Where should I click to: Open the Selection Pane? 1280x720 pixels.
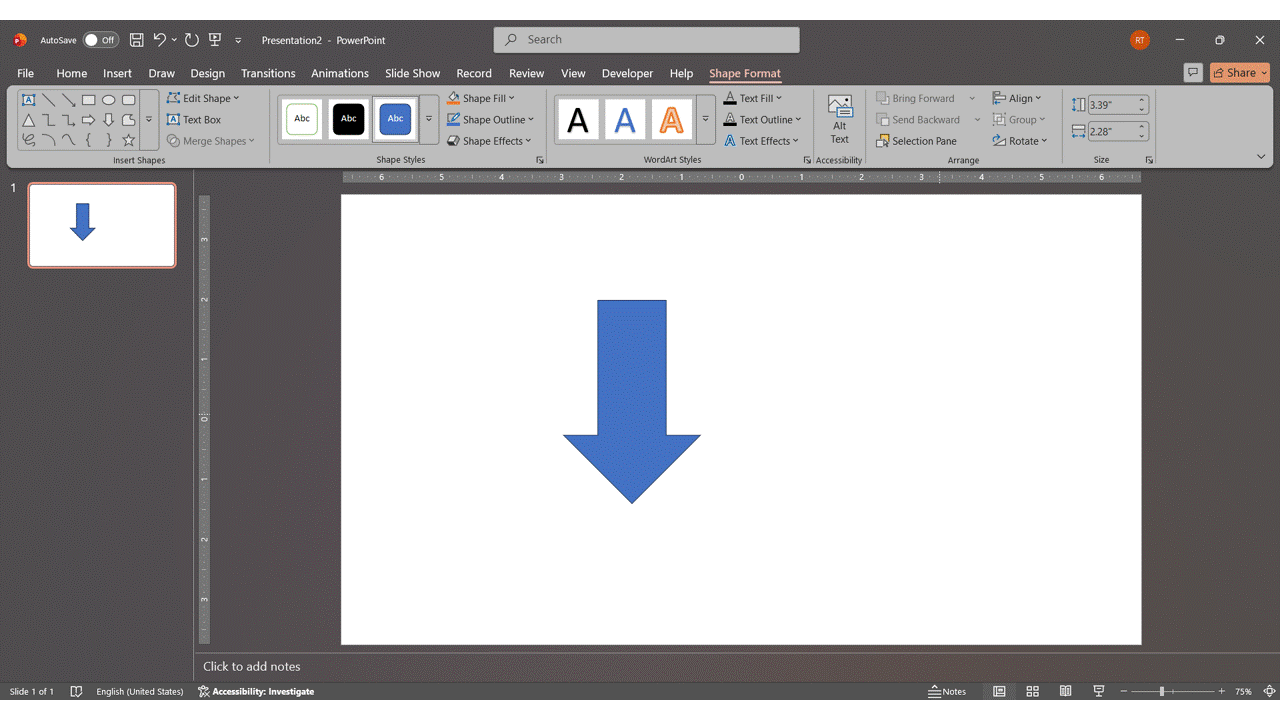(x=916, y=141)
